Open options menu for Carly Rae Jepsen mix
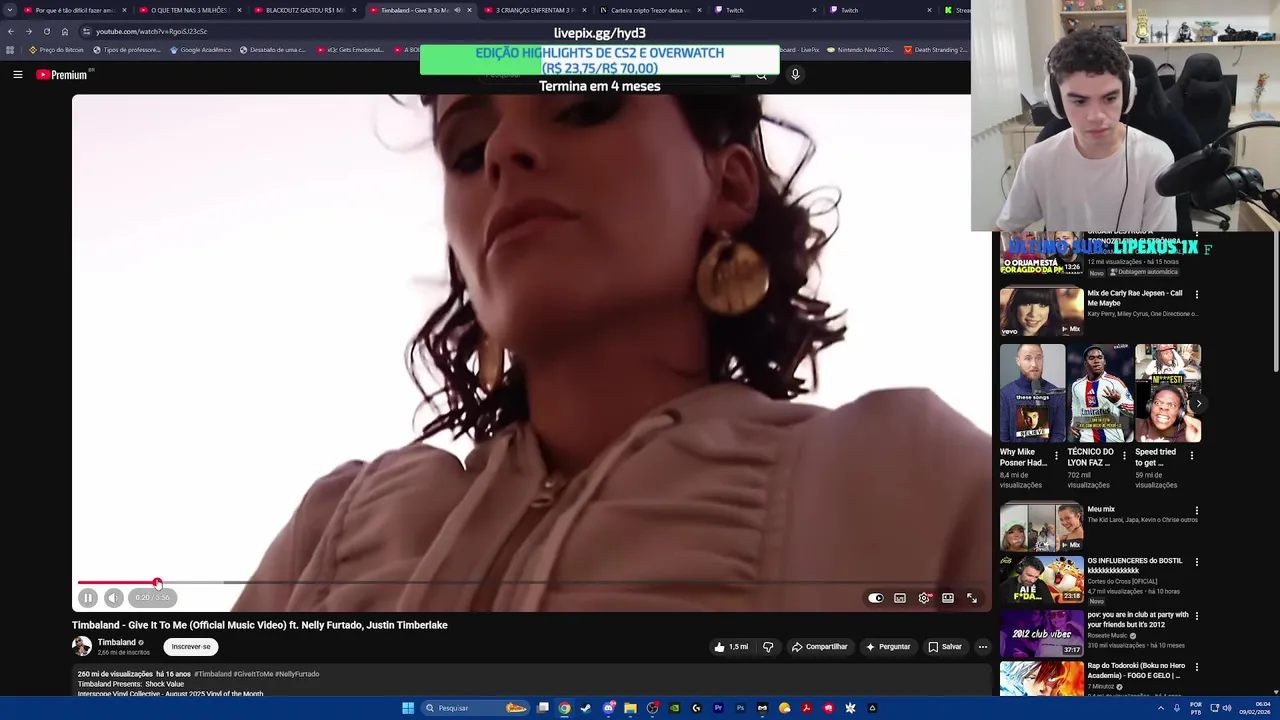Viewport: 1280px width, 720px height. [1196, 295]
